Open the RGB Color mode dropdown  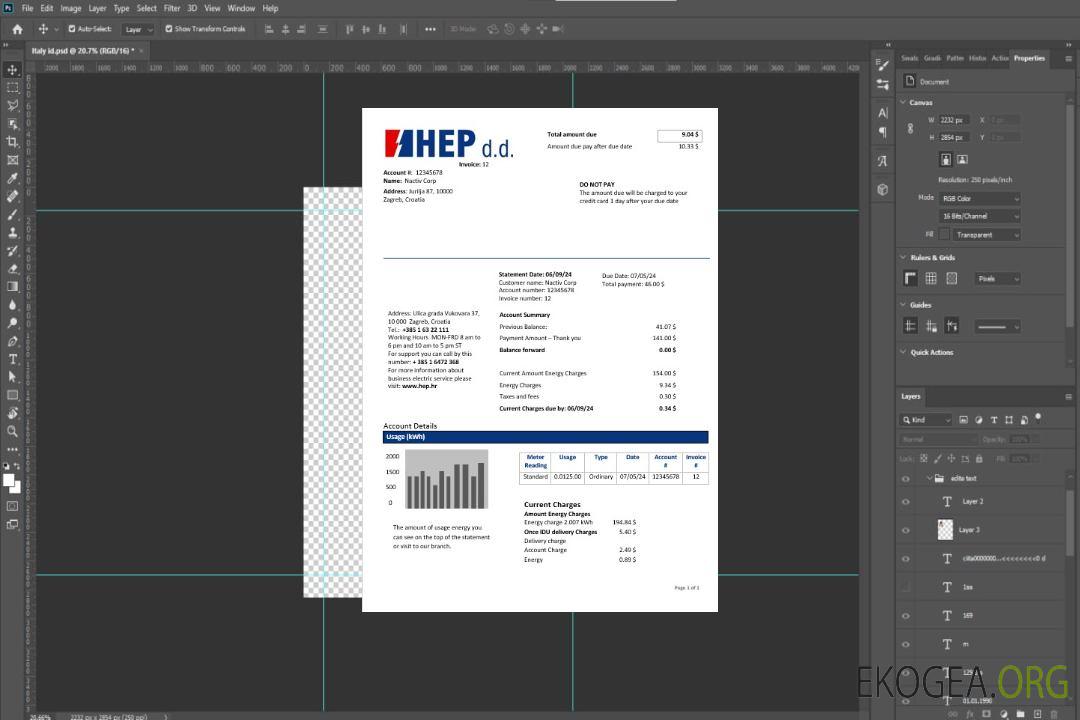[979, 198]
